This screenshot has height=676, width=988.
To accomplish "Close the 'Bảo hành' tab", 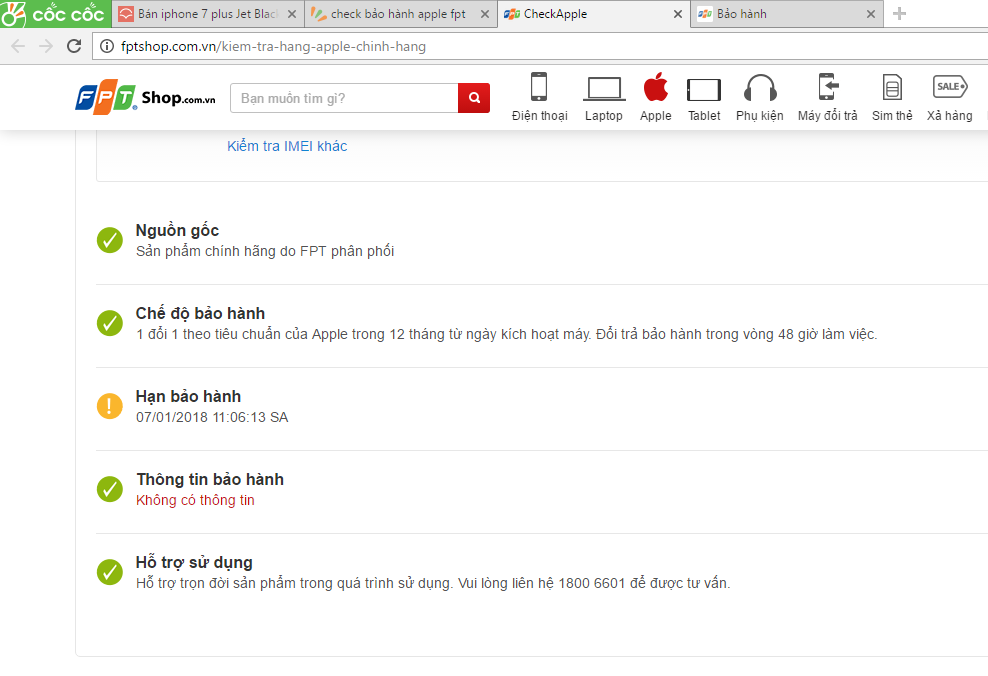I will [x=870, y=14].
